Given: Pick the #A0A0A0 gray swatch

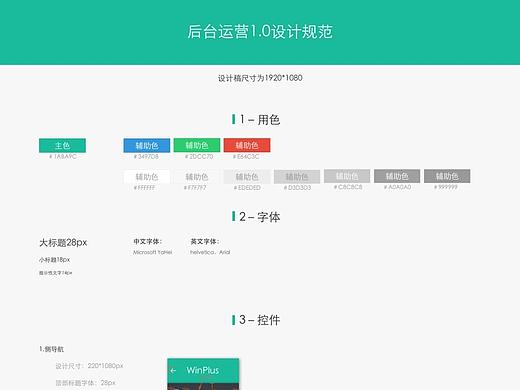Looking at the screenshot, I should (x=397, y=176).
